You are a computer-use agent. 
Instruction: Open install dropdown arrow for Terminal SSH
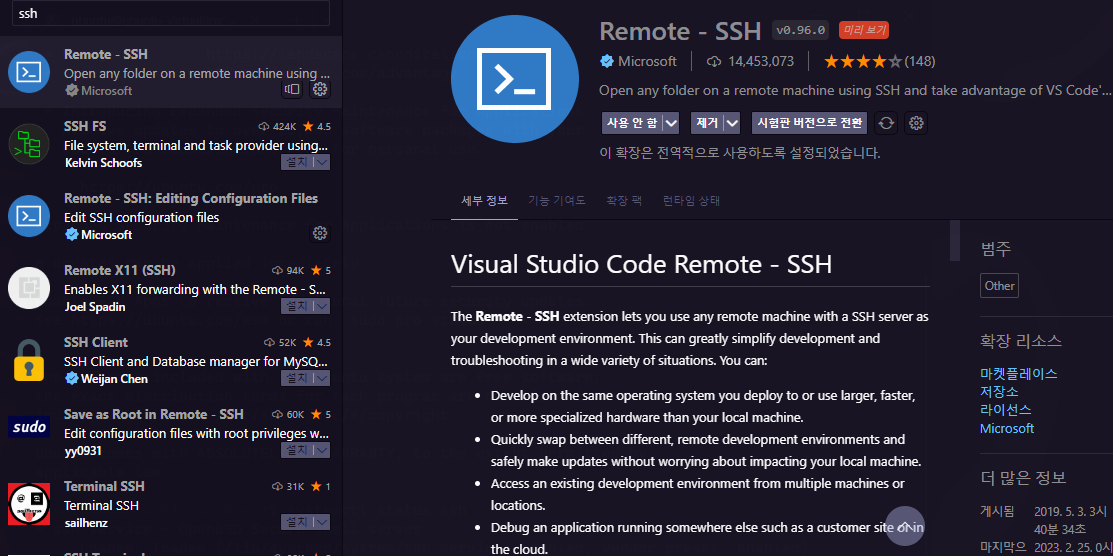coord(322,522)
